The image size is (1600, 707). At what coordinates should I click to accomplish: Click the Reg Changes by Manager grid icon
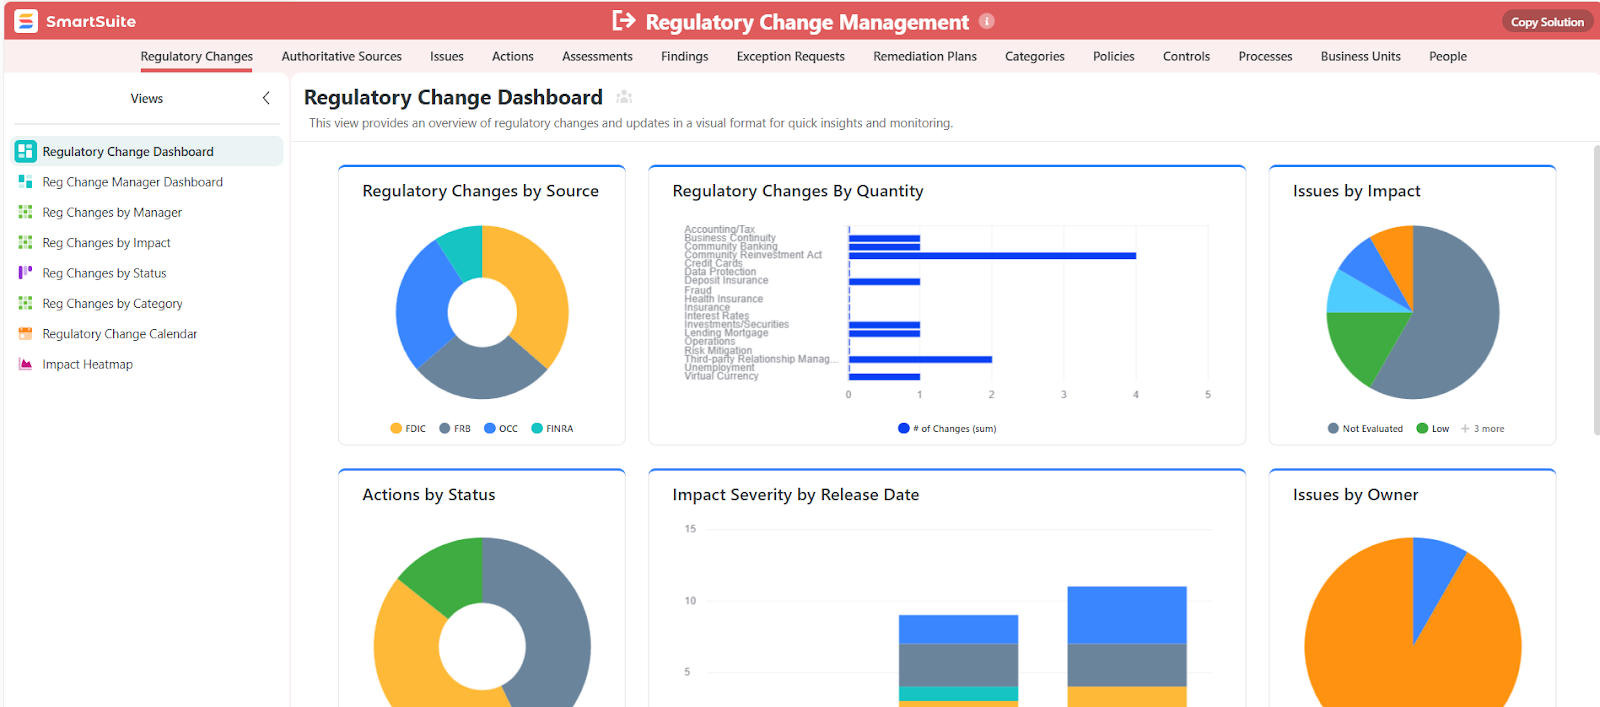tap(25, 212)
